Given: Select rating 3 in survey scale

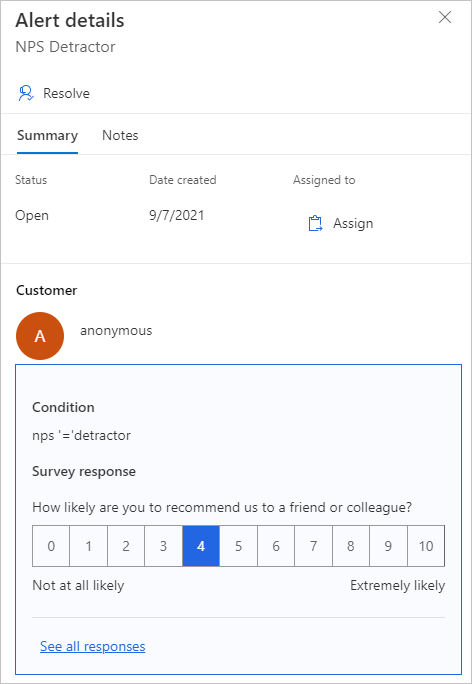Looking at the screenshot, I should point(164,546).
